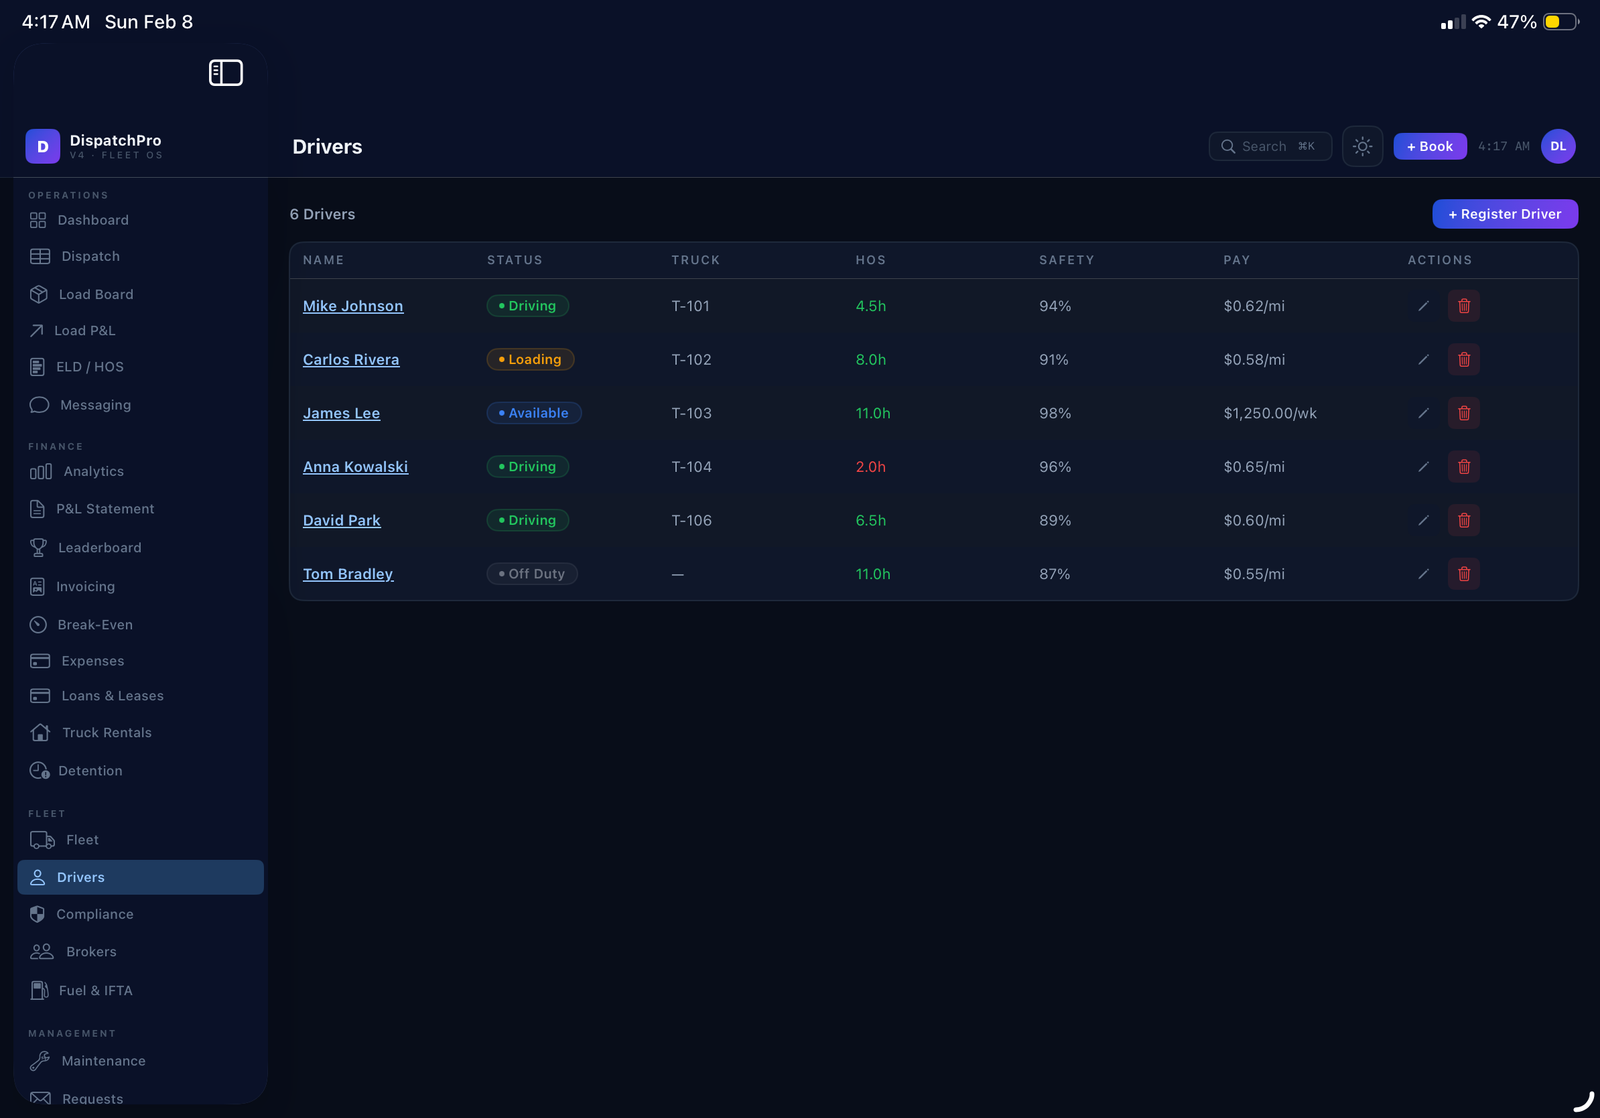The width and height of the screenshot is (1600, 1118).
Task: Click edit pencil for Carlos Rivera
Action: (1423, 360)
